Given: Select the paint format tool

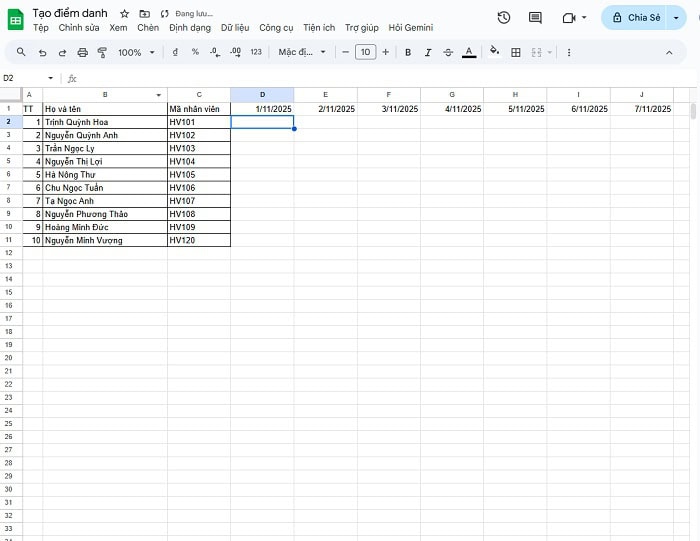Looking at the screenshot, I should click(102, 53).
